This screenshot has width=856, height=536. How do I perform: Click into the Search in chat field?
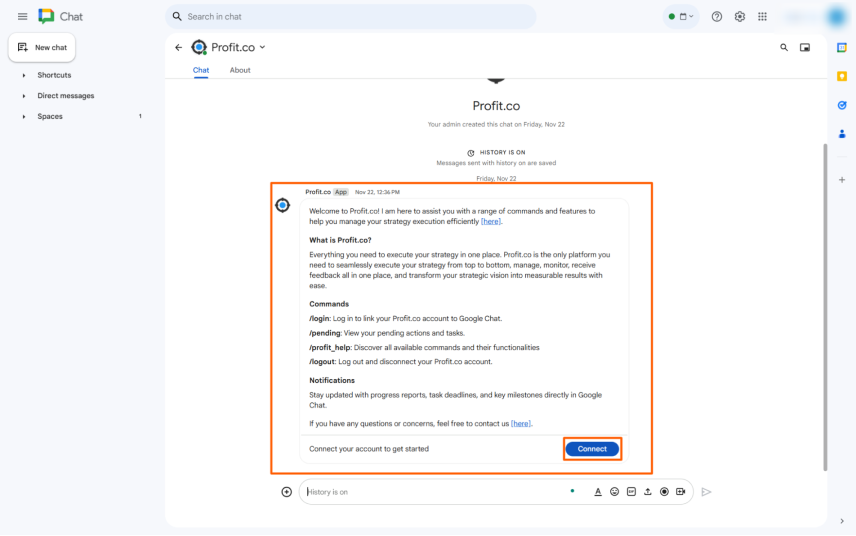[x=350, y=16]
